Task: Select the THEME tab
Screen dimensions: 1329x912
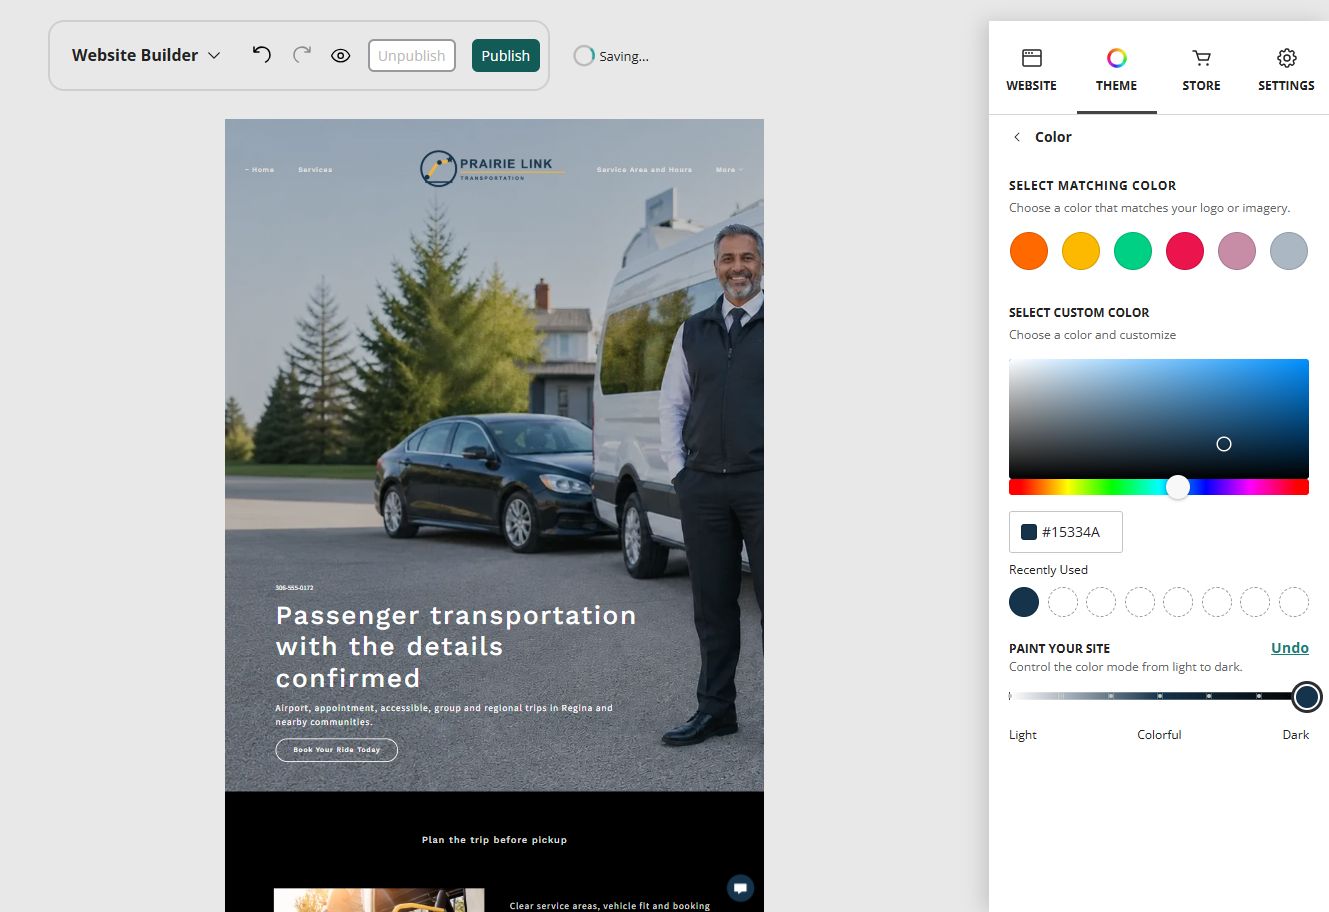Action: [x=1116, y=70]
